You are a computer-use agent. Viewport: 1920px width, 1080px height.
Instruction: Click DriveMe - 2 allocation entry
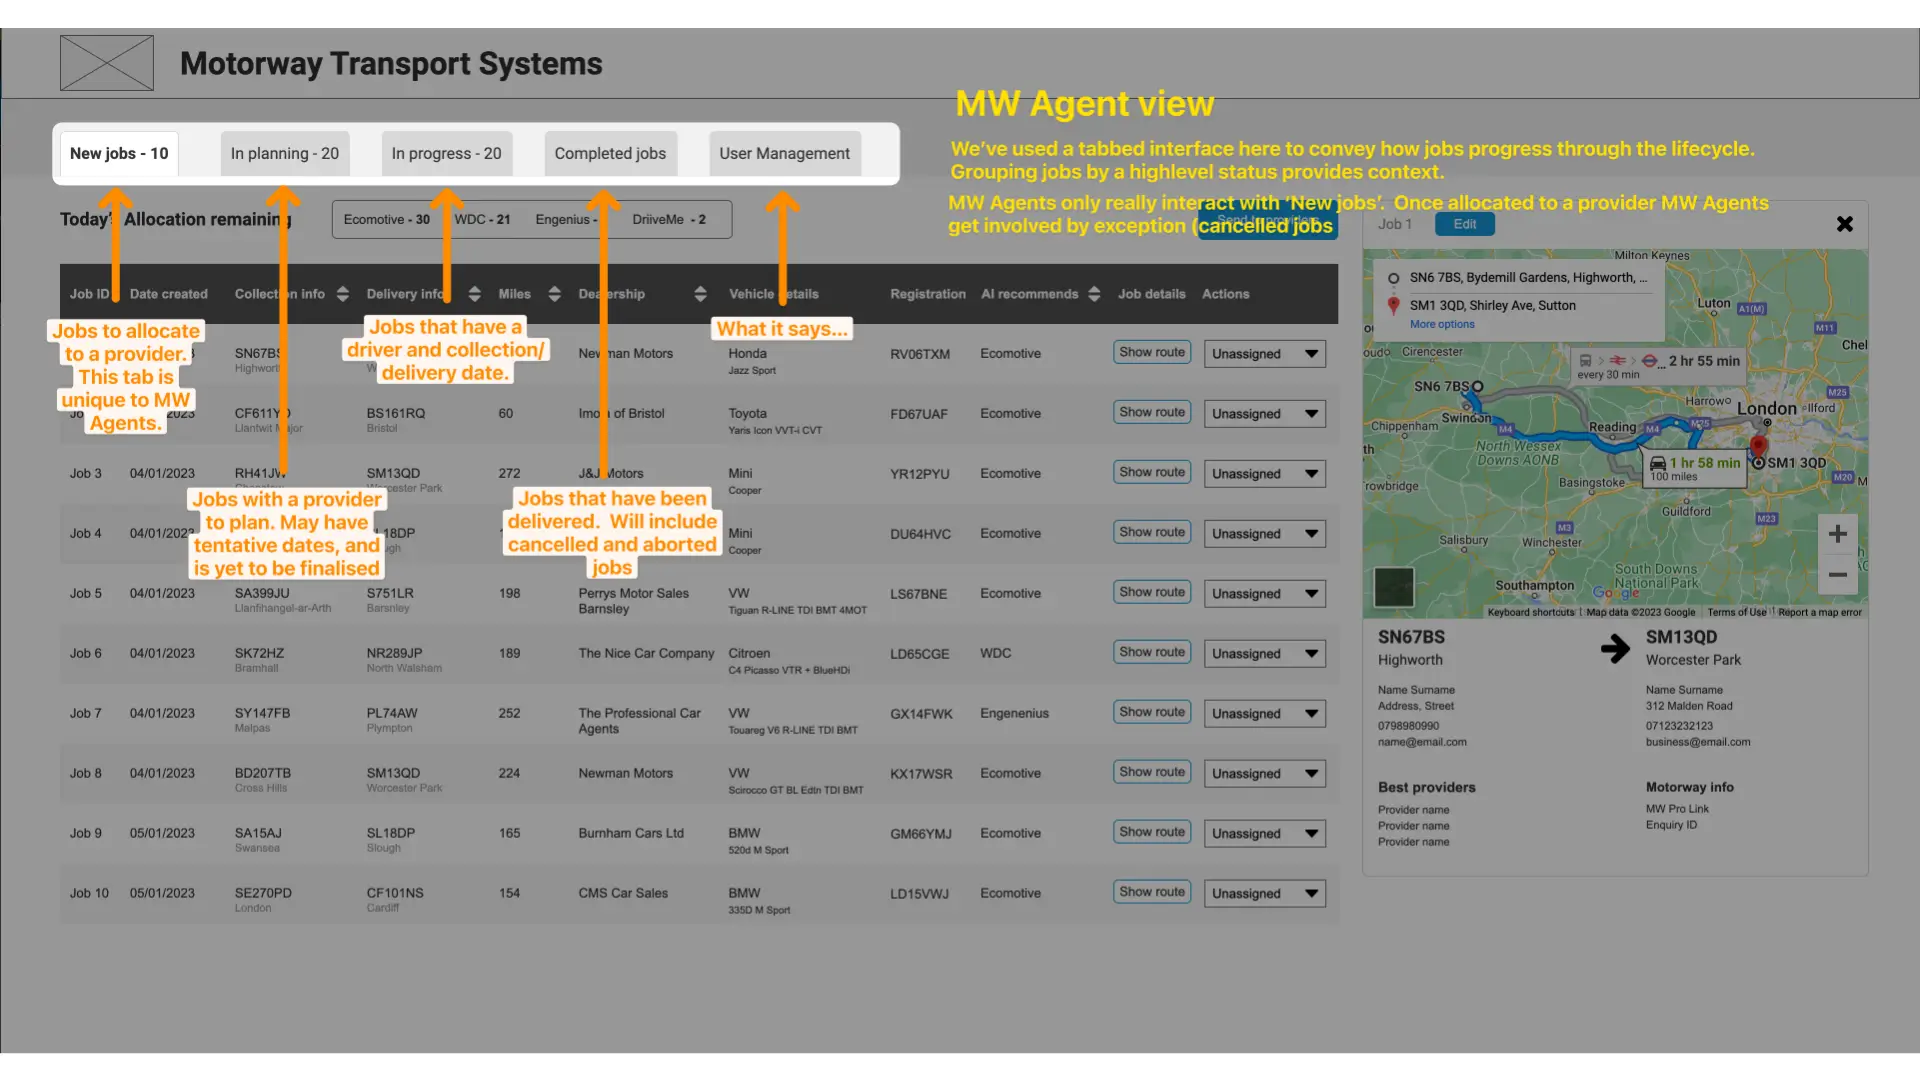point(669,220)
